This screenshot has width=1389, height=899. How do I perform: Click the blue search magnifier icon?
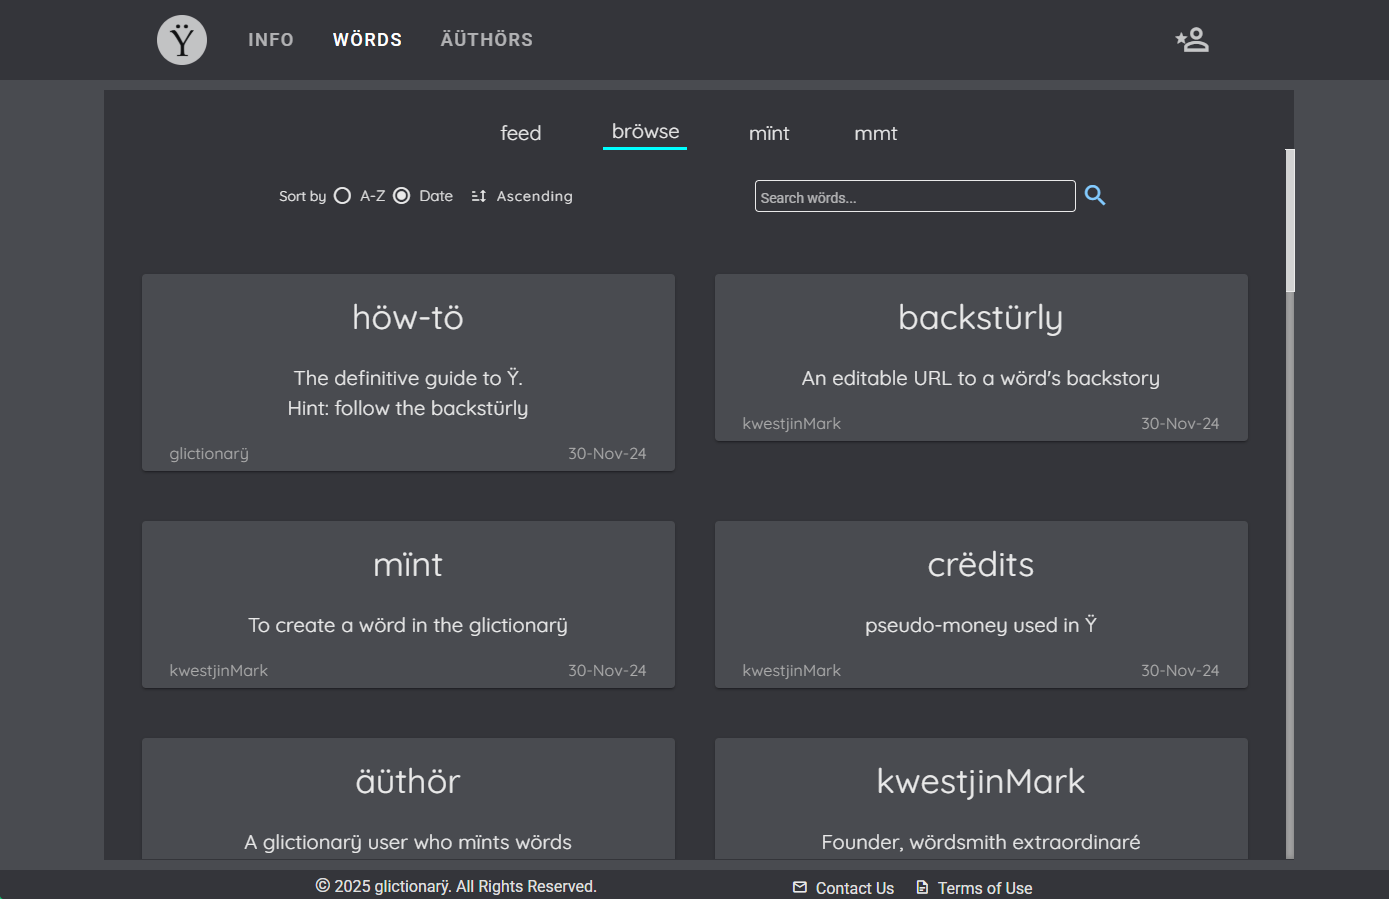pos(1095,195)
